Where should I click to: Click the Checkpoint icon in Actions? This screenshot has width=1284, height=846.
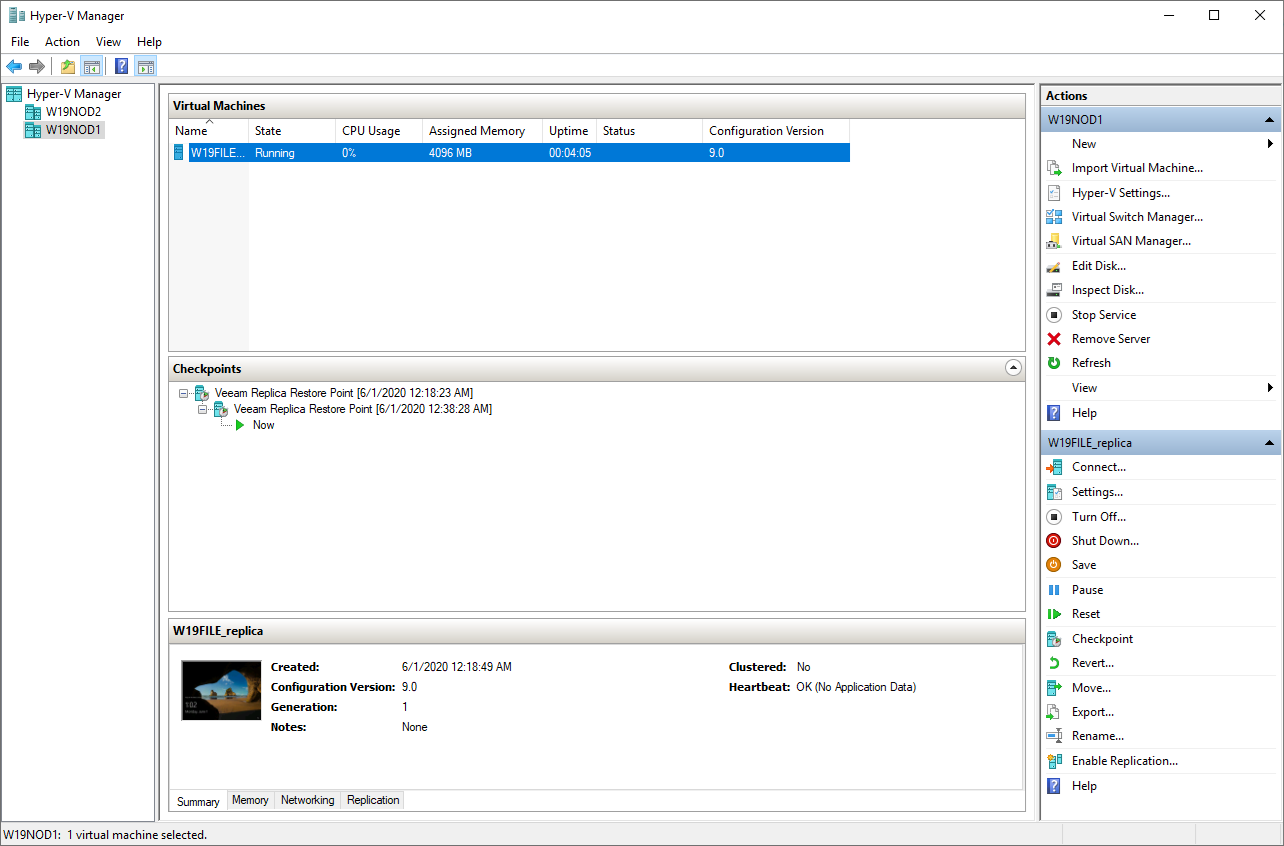tap(1053, 639)
